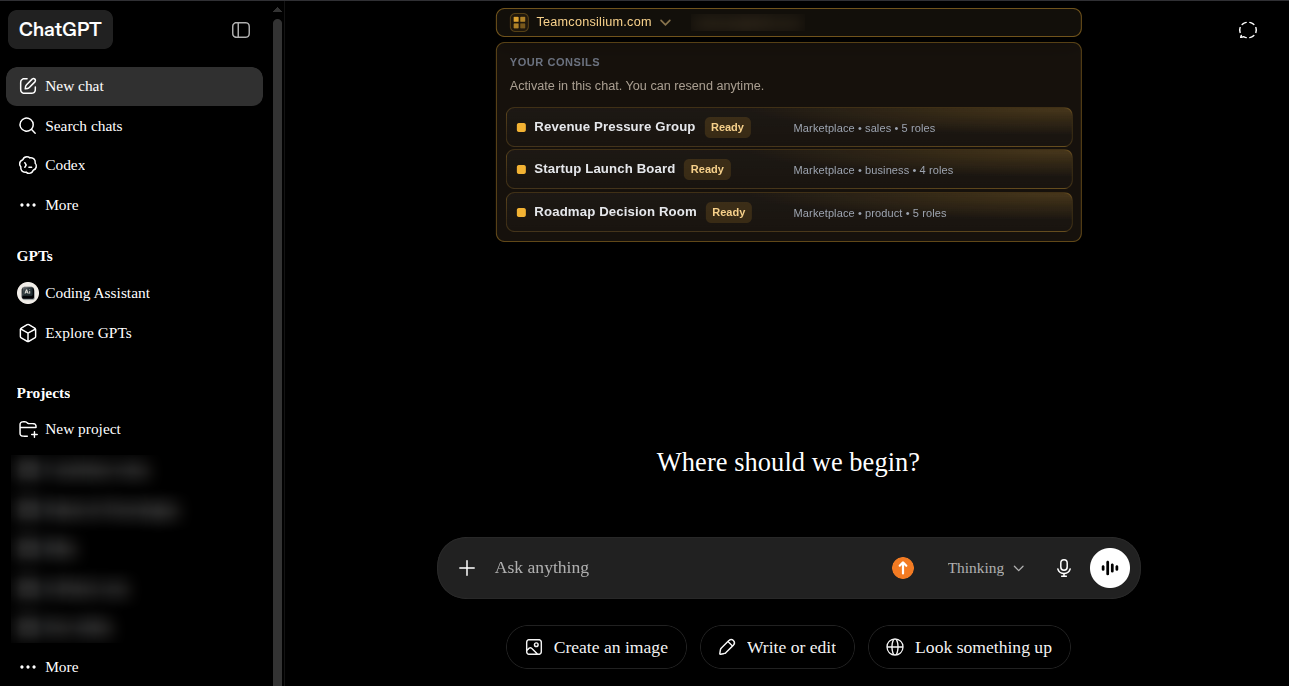Click the plus attach icon in composer
The width and height of the screenshot is (1289, 686).
[466, 568]
